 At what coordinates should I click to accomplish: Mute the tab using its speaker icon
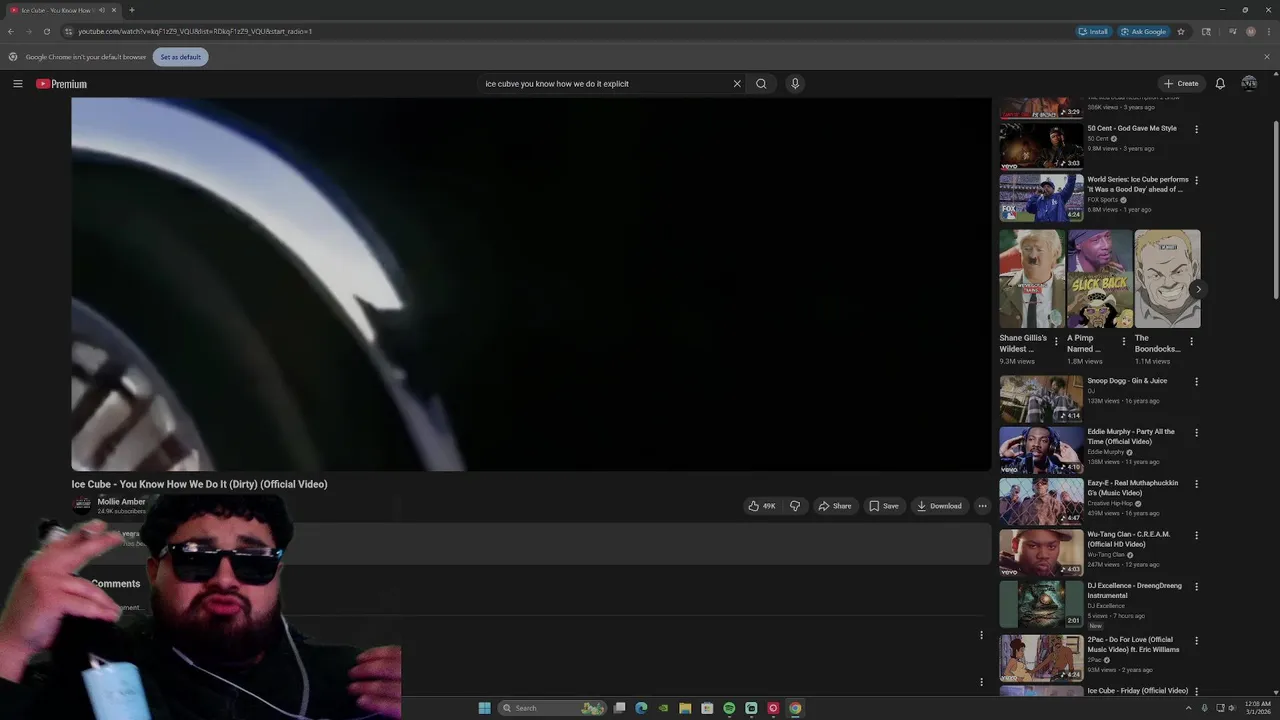[x=101, y=10]
